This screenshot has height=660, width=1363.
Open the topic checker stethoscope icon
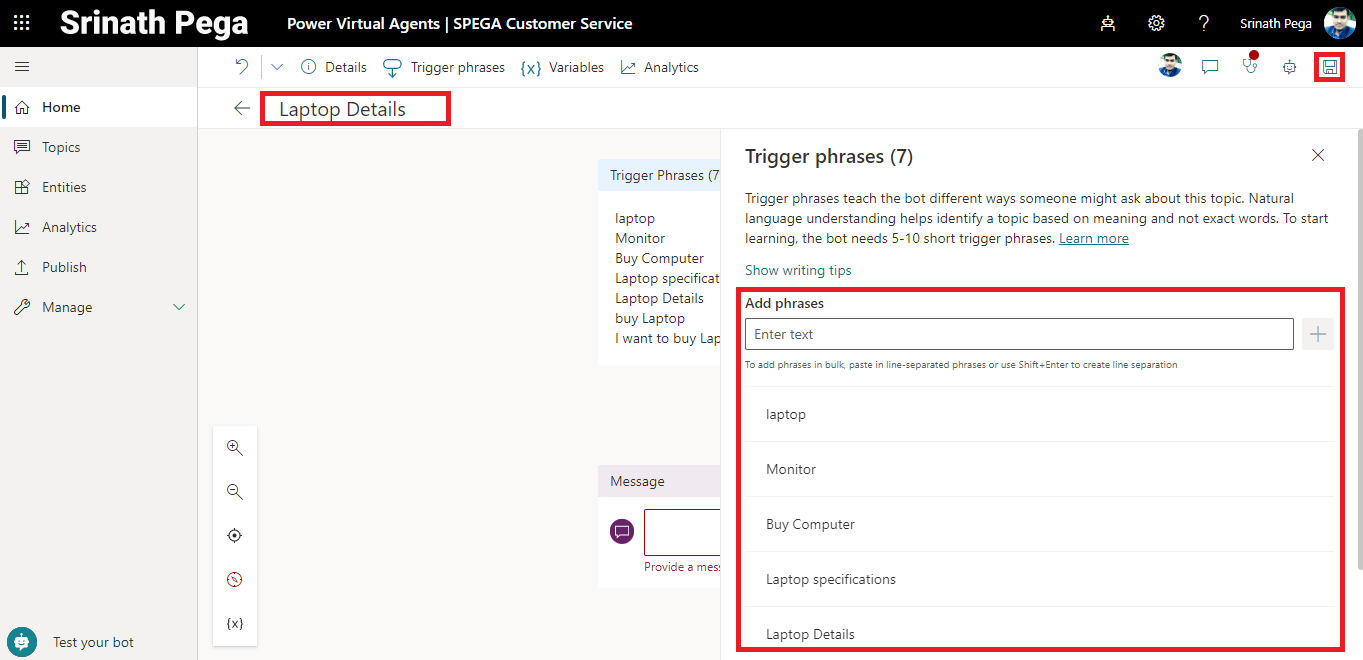tap(1250, 67)
